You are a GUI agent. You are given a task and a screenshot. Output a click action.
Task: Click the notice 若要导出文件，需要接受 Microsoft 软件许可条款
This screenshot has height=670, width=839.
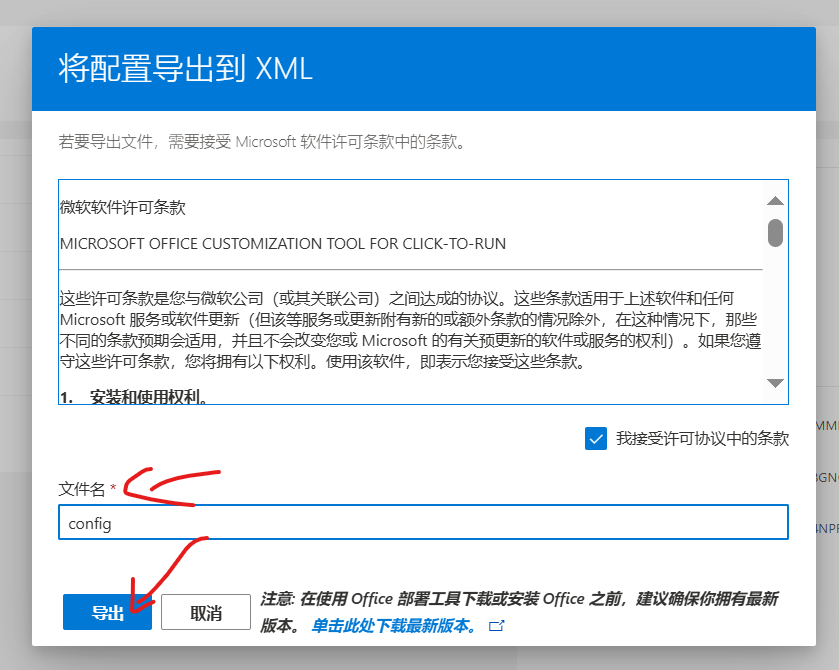point(262,142)
